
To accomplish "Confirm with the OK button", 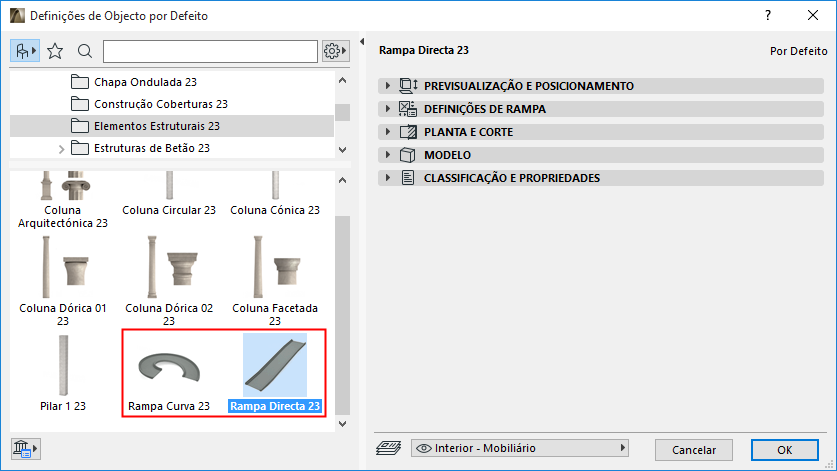I will tap(785, 449).
